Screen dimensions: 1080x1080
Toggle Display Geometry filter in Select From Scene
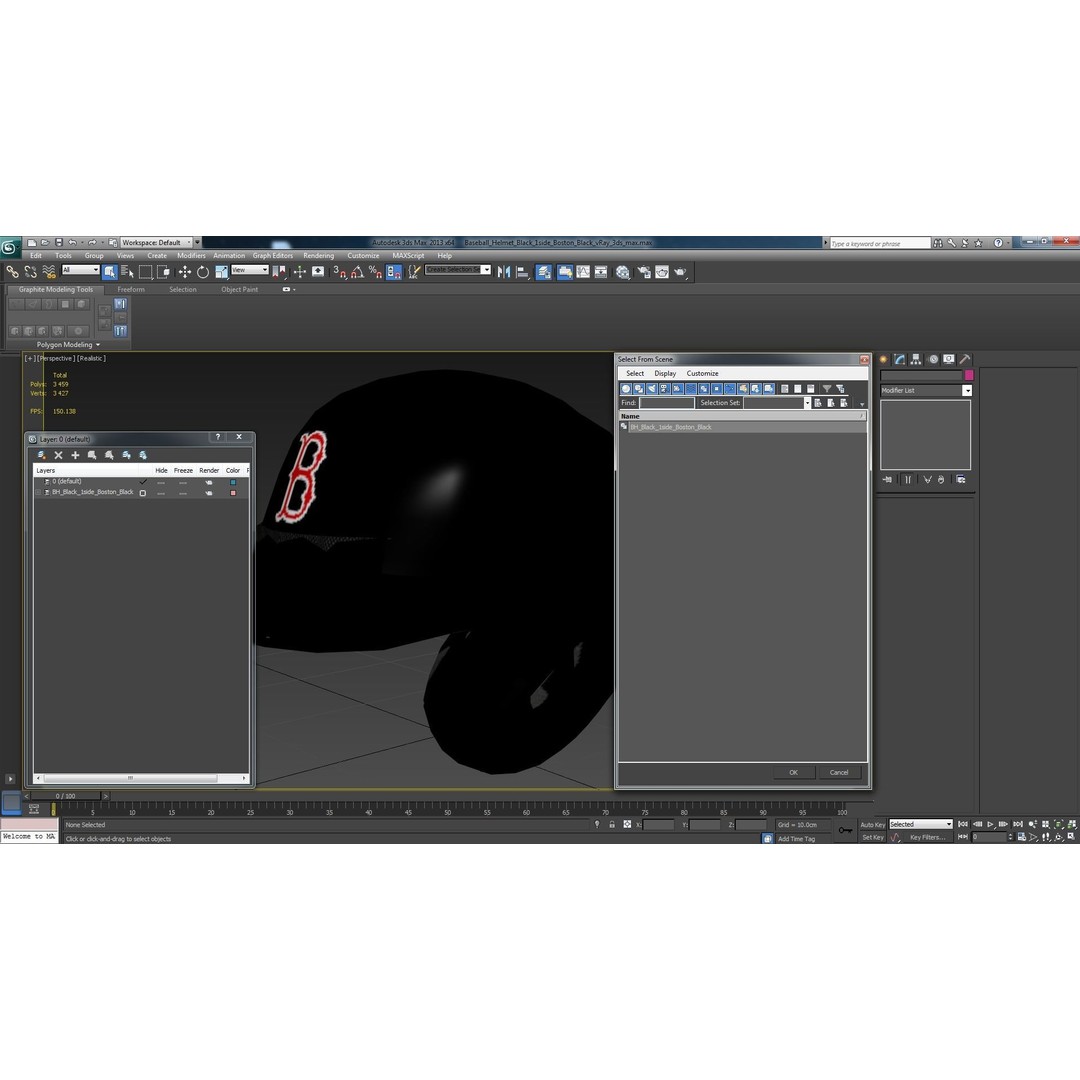tap(626, 388)
